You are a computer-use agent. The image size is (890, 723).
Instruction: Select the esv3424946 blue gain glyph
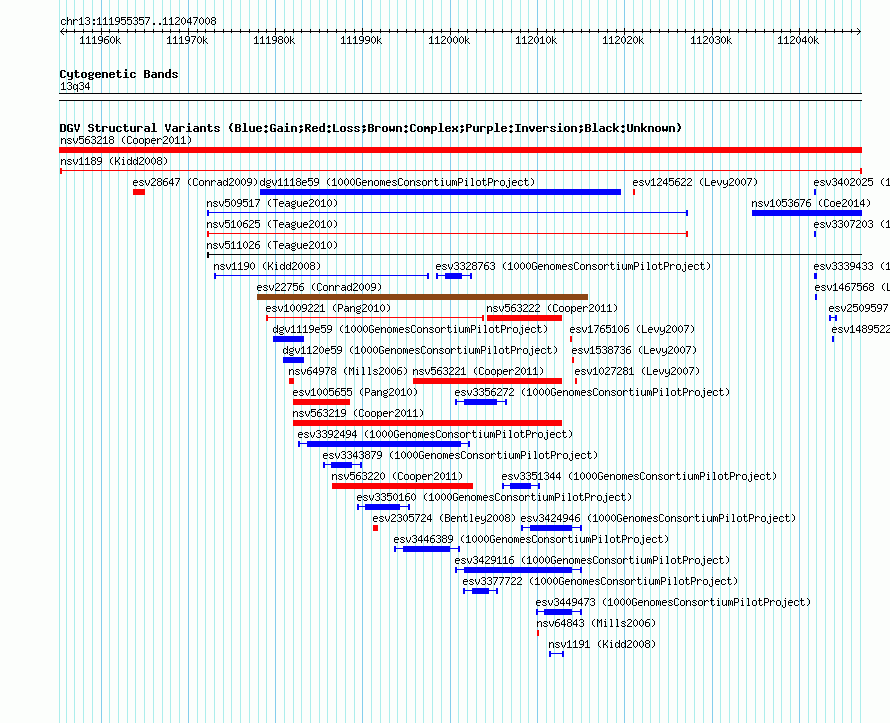pyautogui.click(x=551, y=528)
